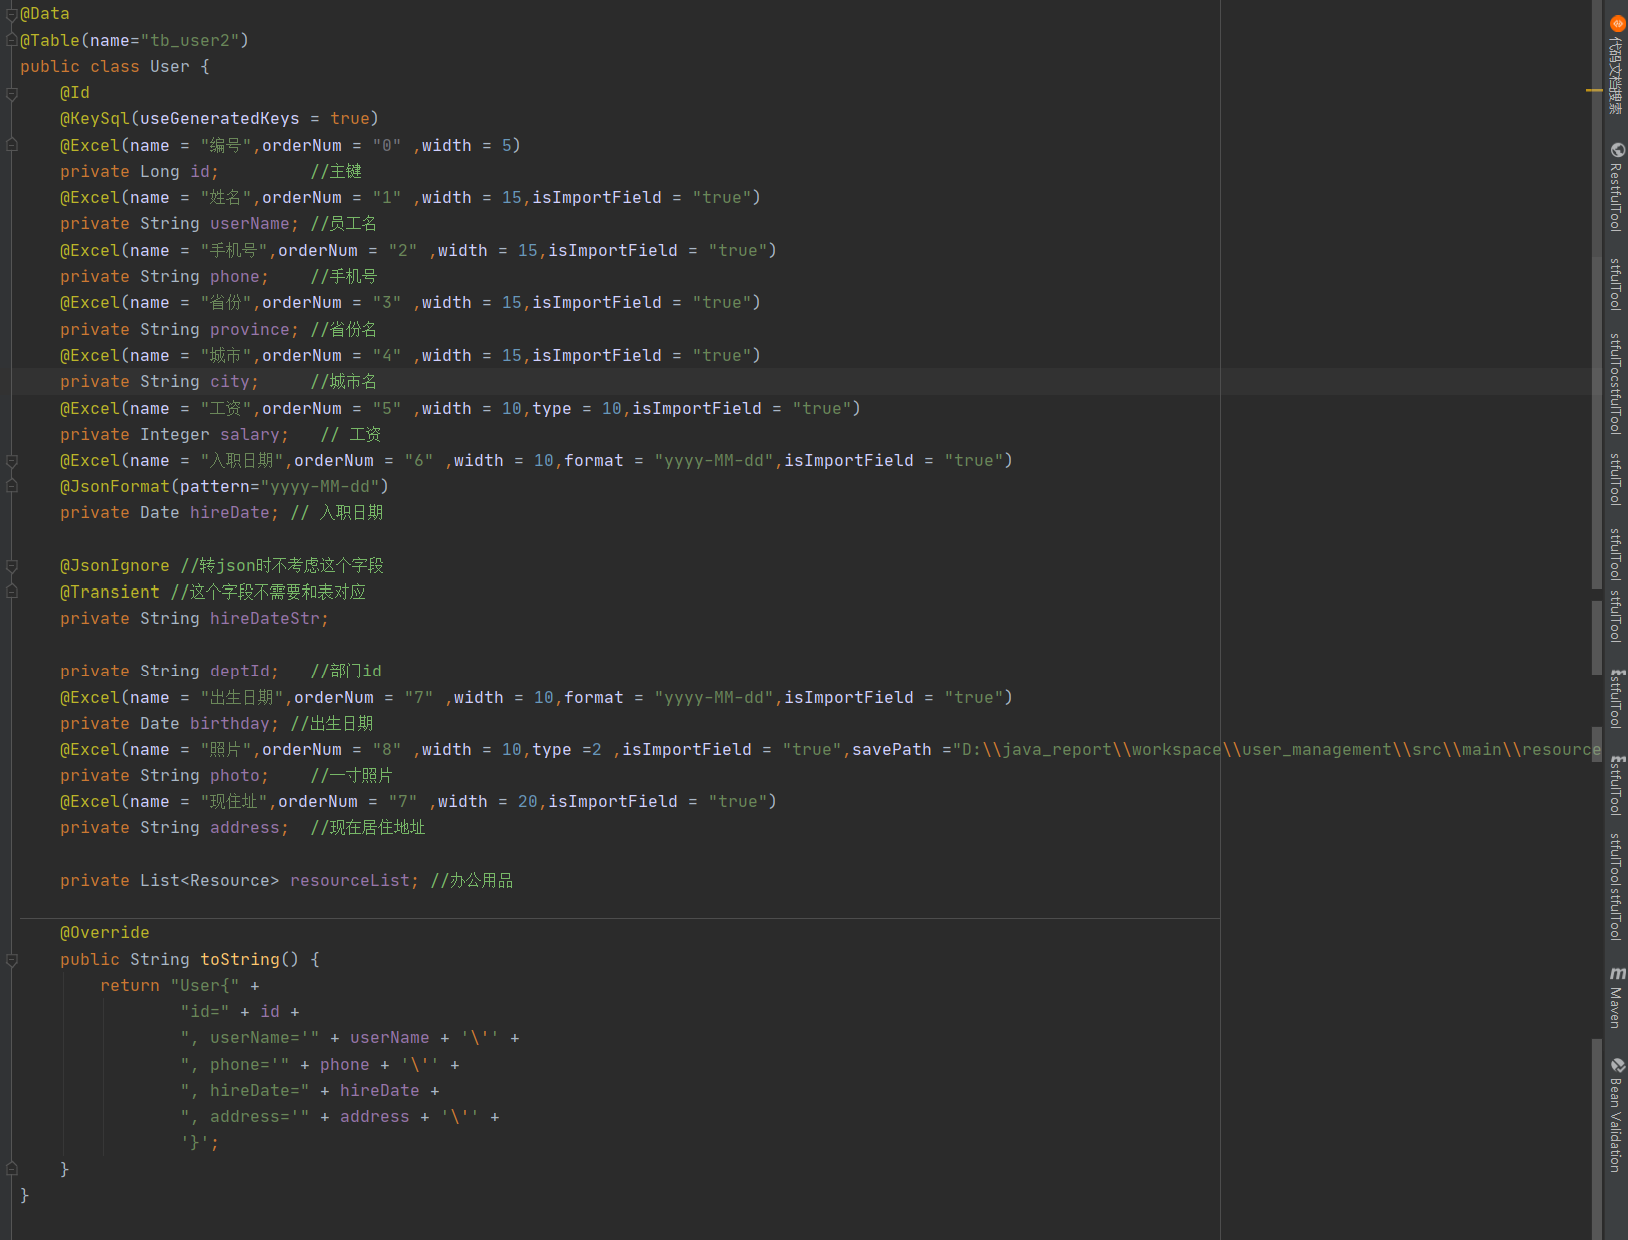Click the address field declaration
Screen dimensions: 1628x1240
[x=174, y=828]
